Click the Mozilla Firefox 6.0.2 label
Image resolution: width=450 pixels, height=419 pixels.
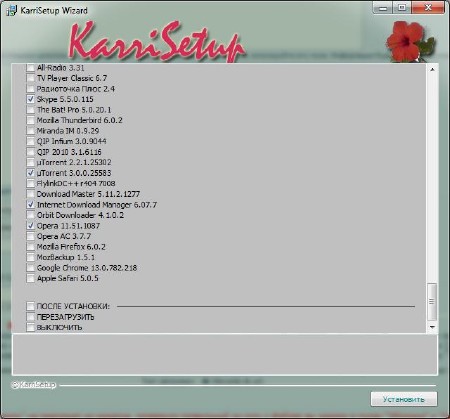click(x=71, y=247)
